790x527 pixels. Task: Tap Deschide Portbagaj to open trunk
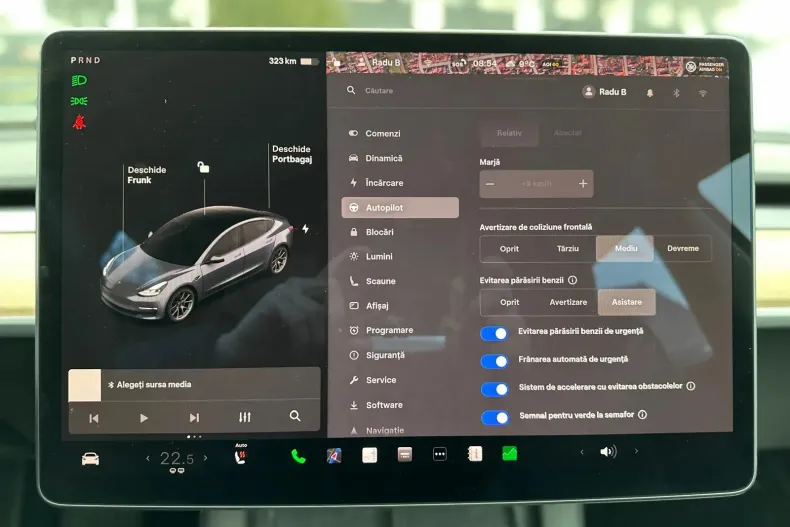tap(292, 154)
